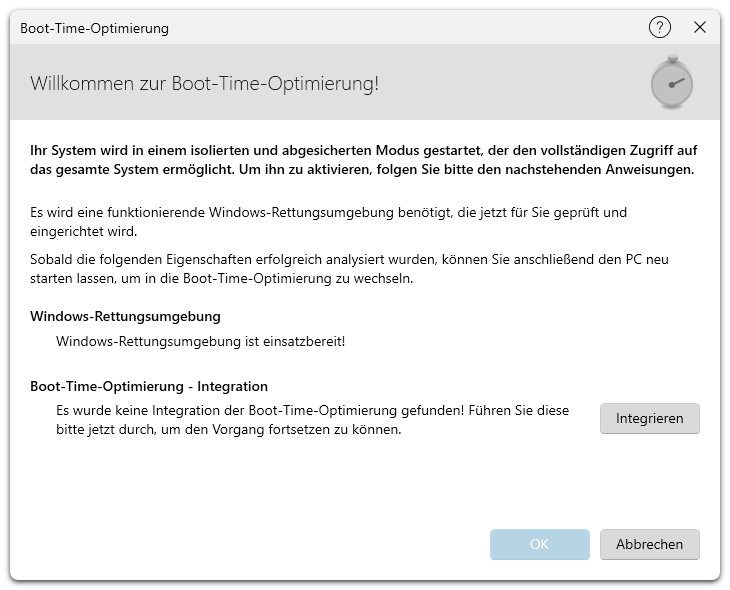
Task: Click the line starting bitte jetzt durch
Action: tap(228, 430)
